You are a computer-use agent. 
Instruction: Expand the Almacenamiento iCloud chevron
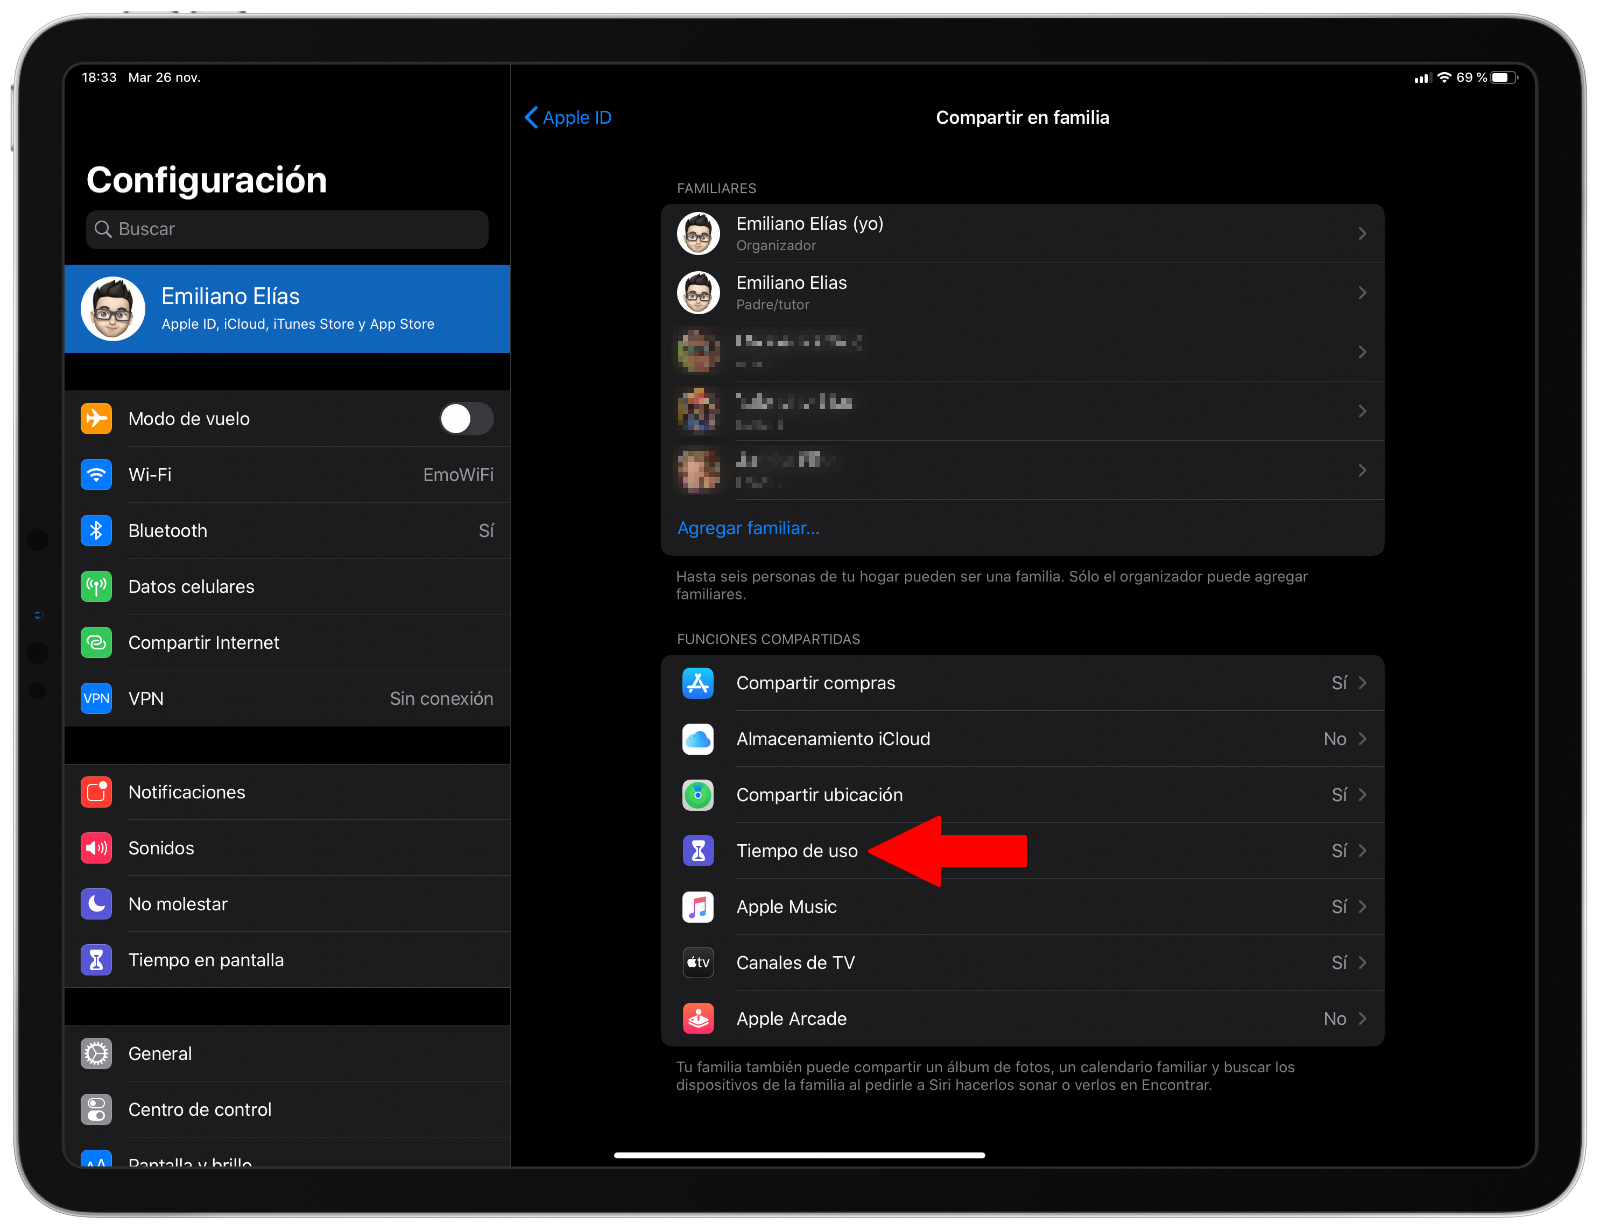tap(1362, 739)
